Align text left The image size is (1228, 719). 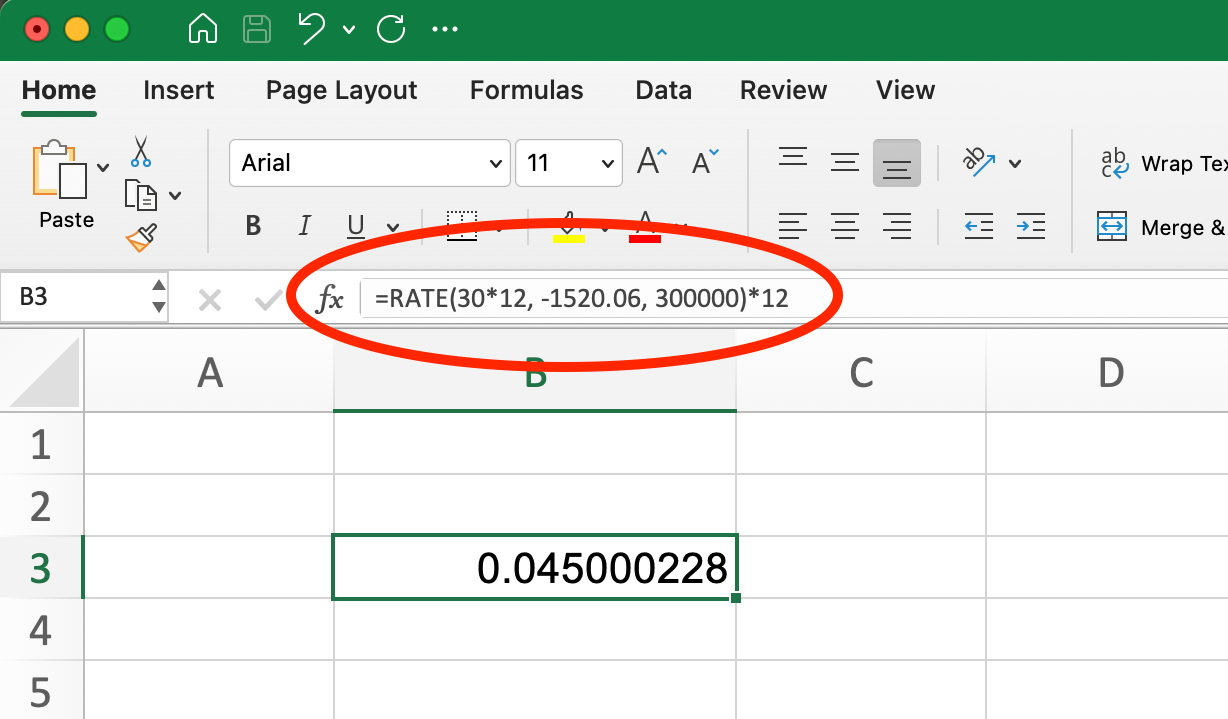793,227
